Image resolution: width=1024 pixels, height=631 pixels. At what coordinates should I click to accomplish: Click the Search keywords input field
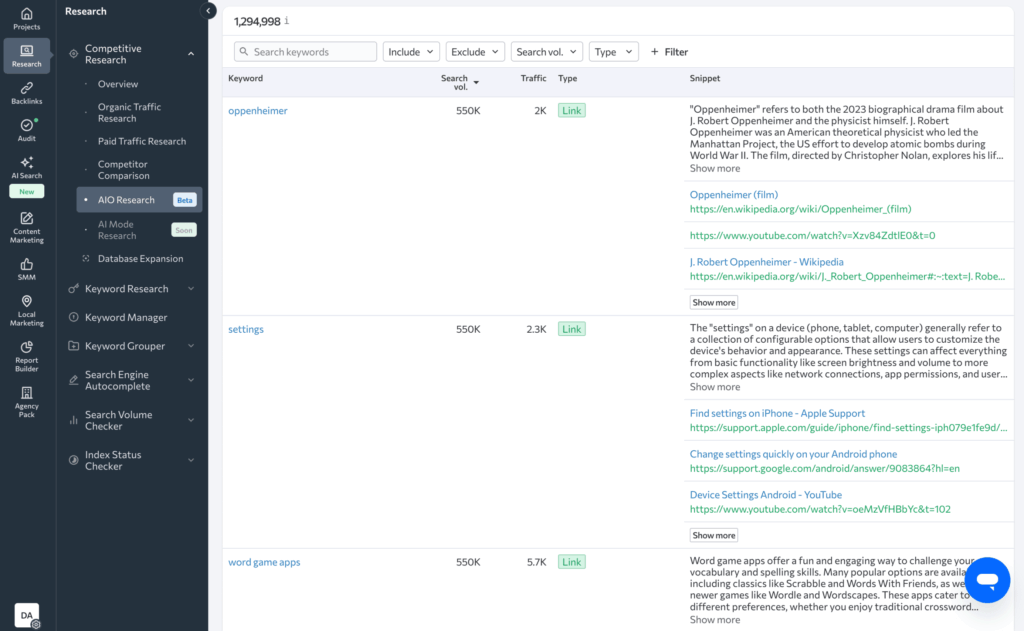pyautogui.click(x=306, y=52)
